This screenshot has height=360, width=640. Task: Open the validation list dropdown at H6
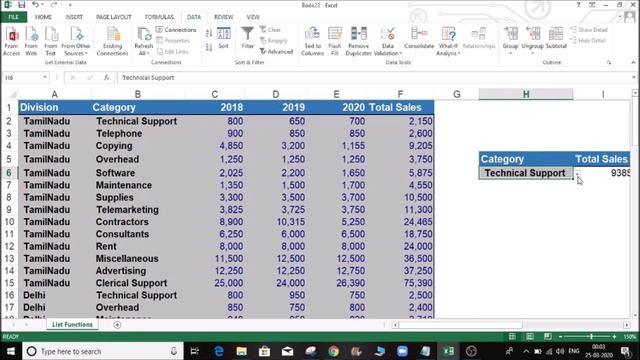(x=578, y=173)
